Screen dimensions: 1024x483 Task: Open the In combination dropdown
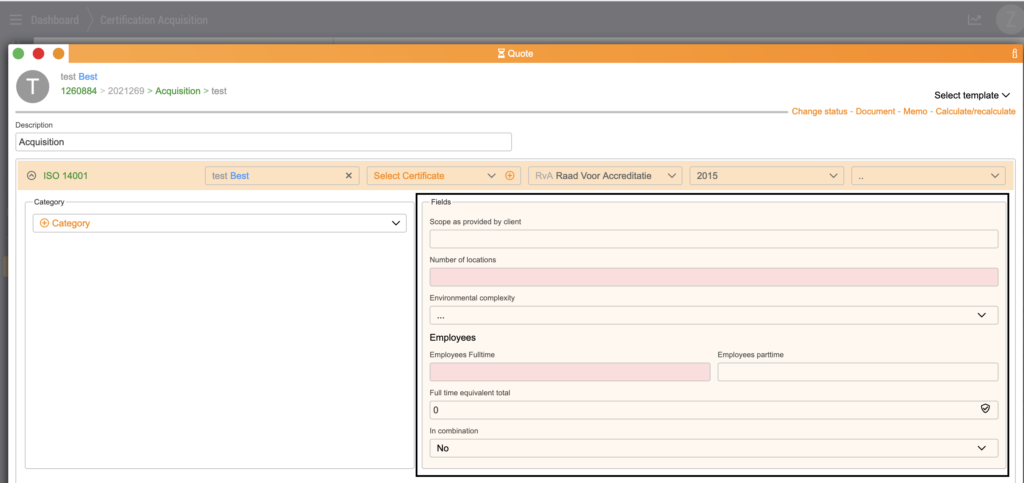coord(713,448)
